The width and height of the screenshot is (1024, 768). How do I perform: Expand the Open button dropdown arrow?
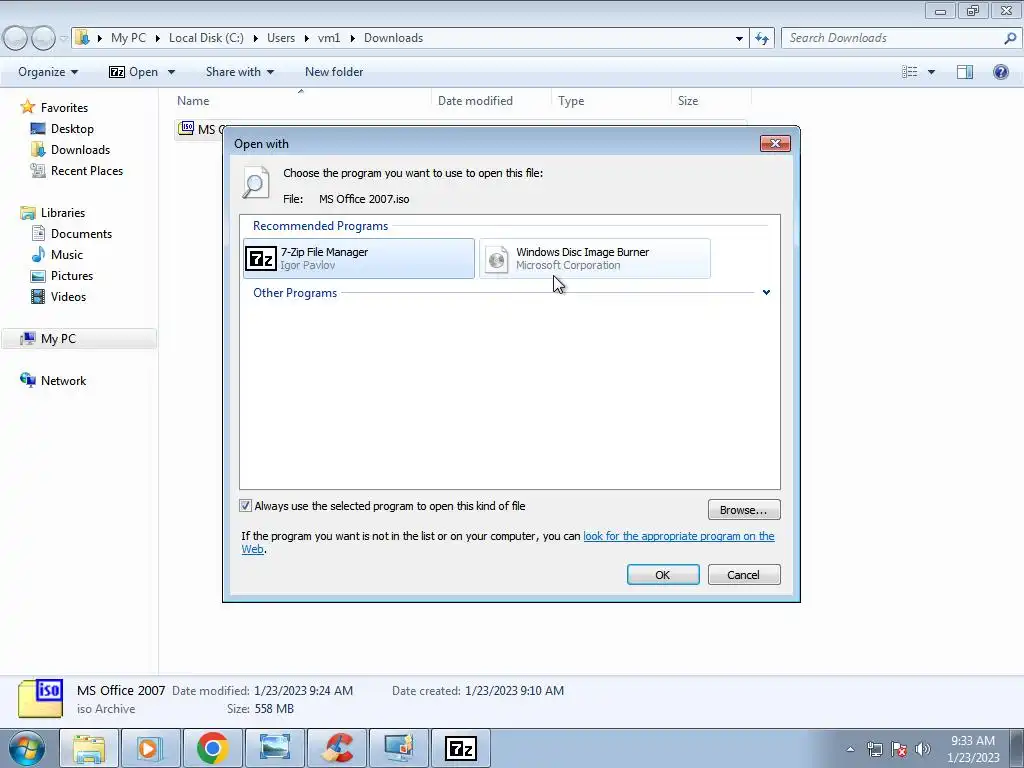[x=171, y=72]
